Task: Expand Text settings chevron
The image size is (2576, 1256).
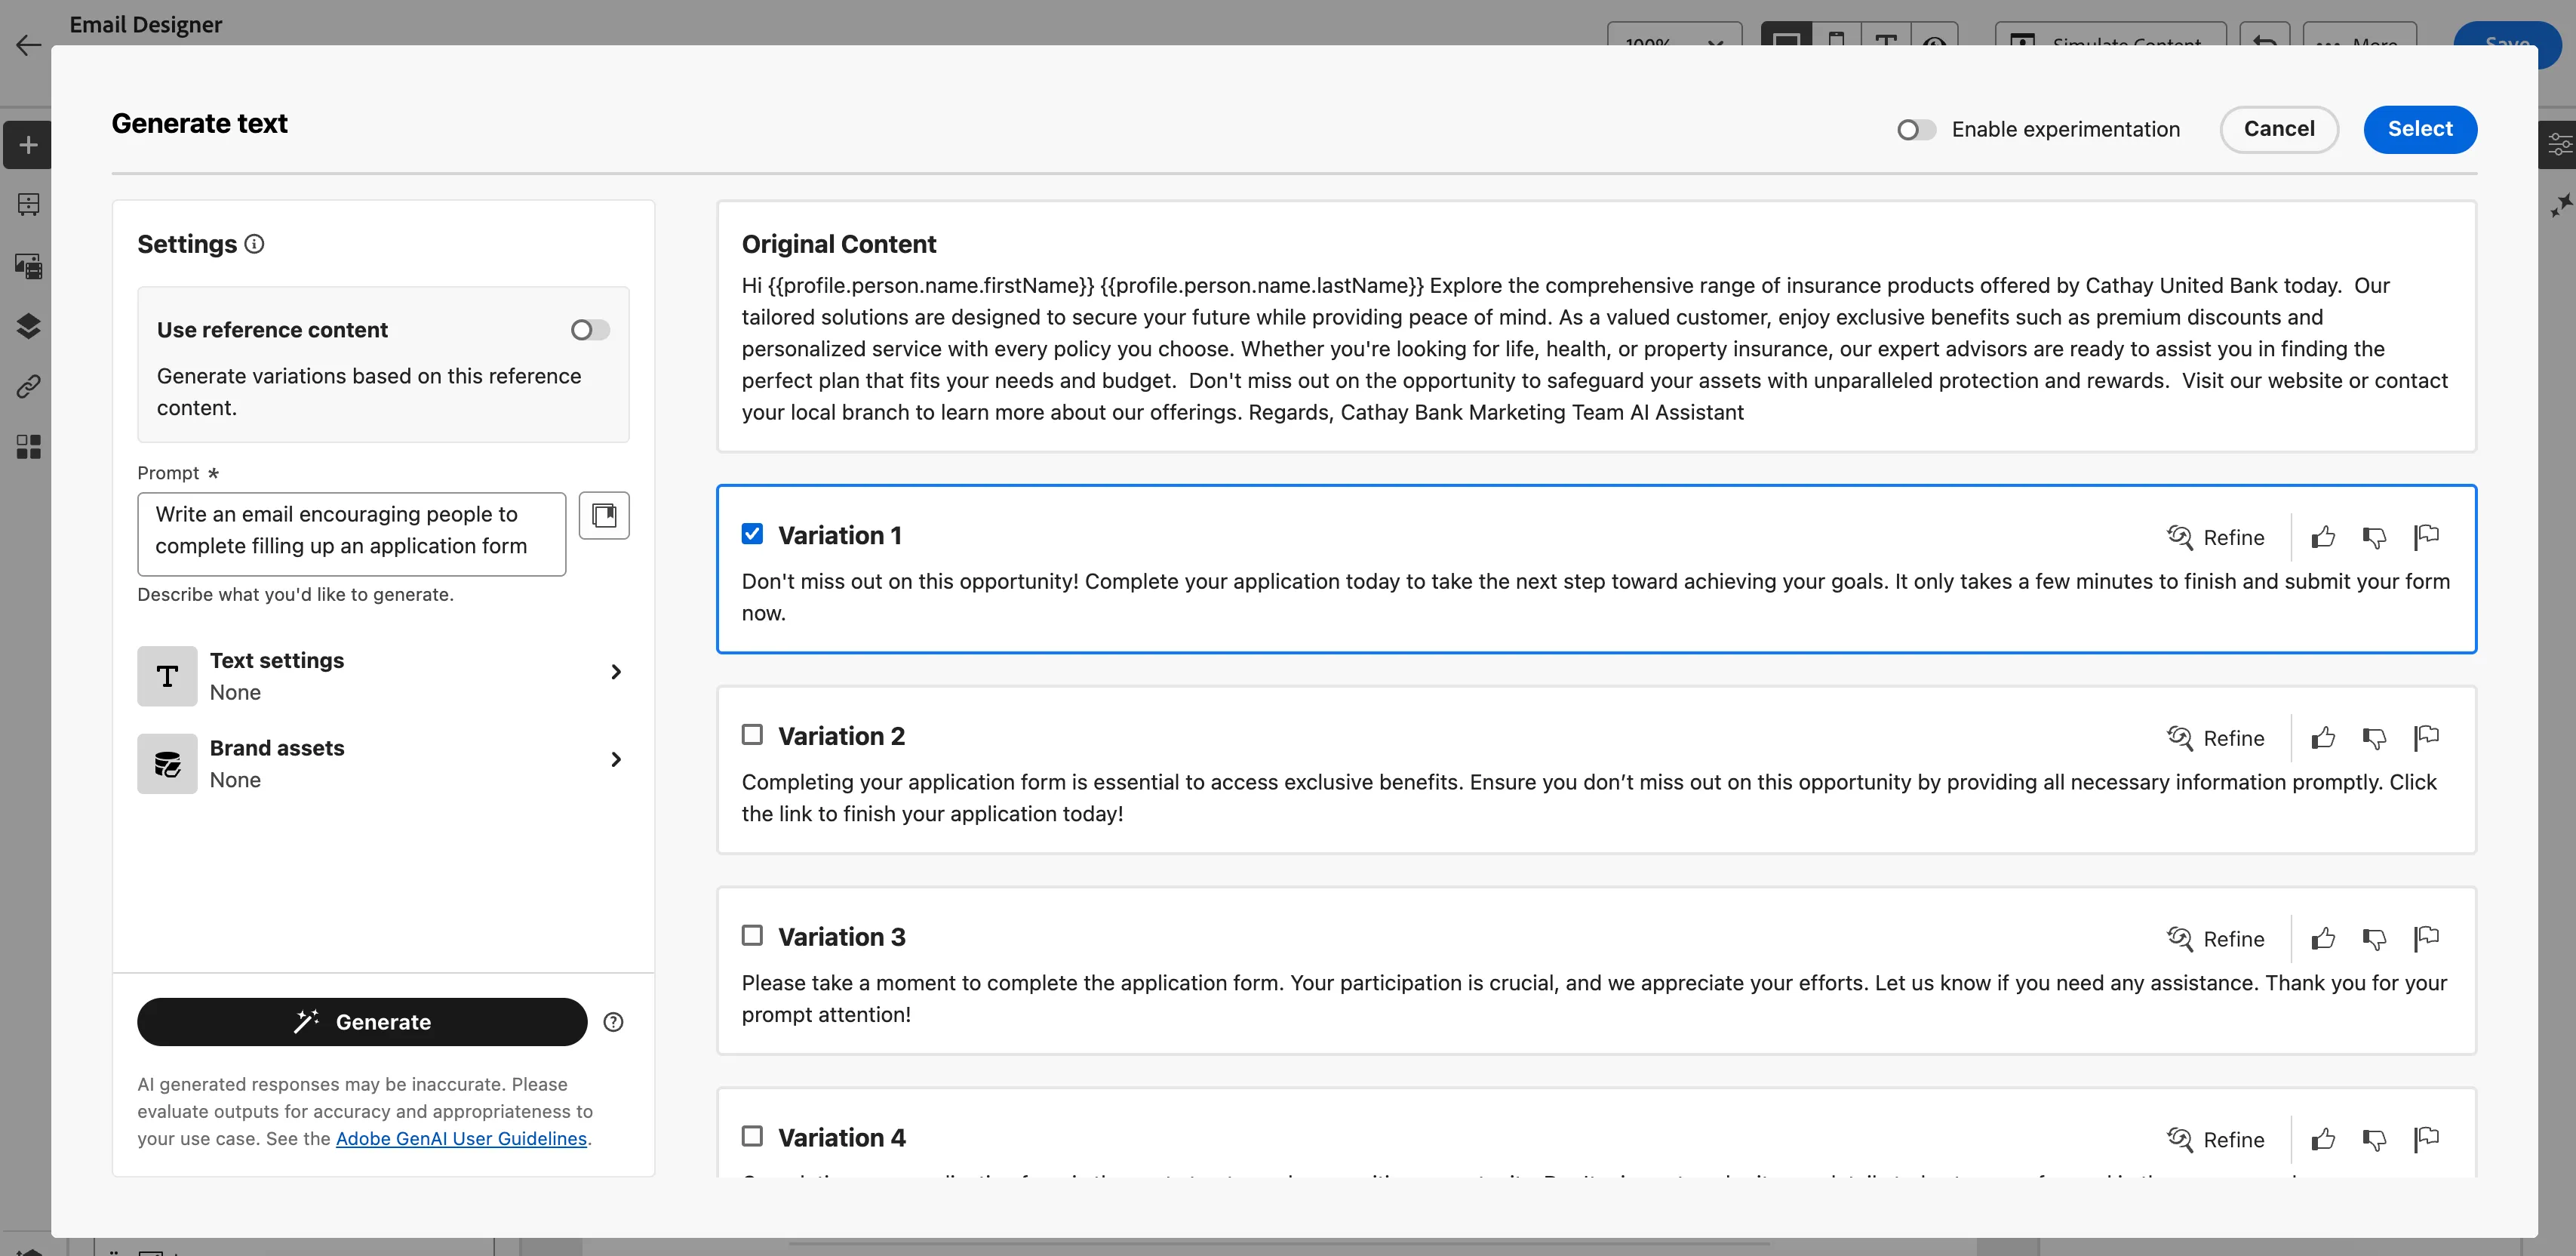Action: tap(616, 672)
